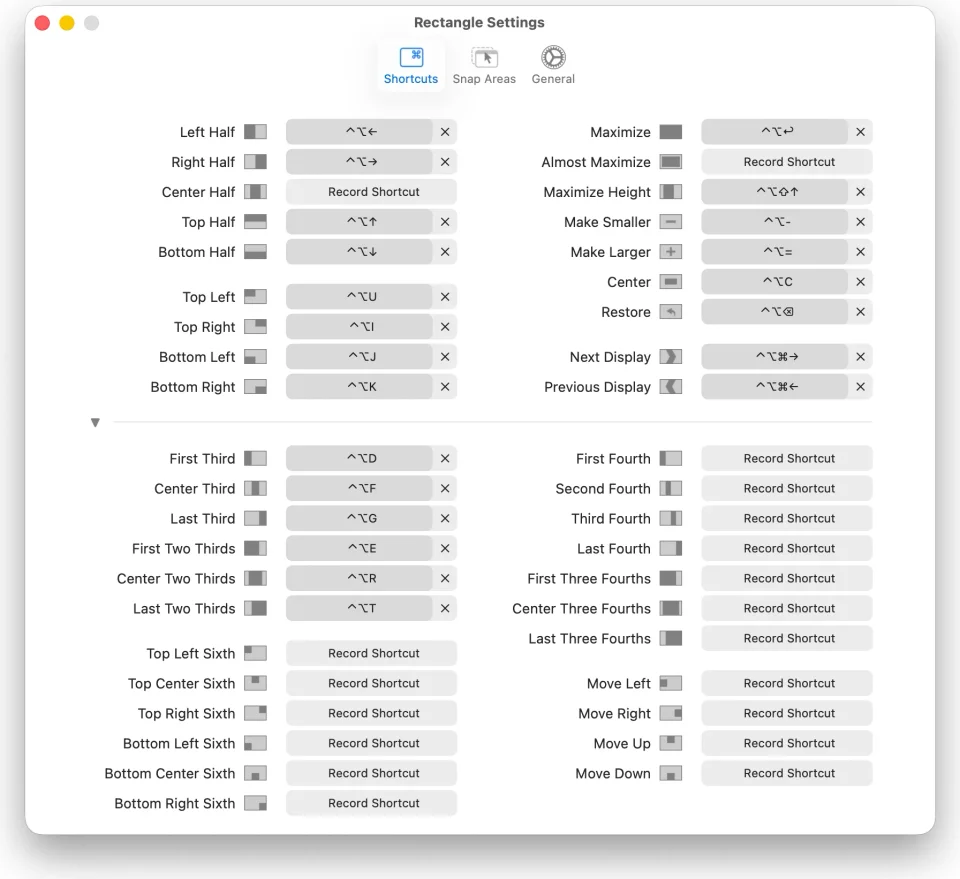The height and width of the screenshot is (879, 960).
Task: Record a shortcut for First Fourth
Action: click(787, 458)
